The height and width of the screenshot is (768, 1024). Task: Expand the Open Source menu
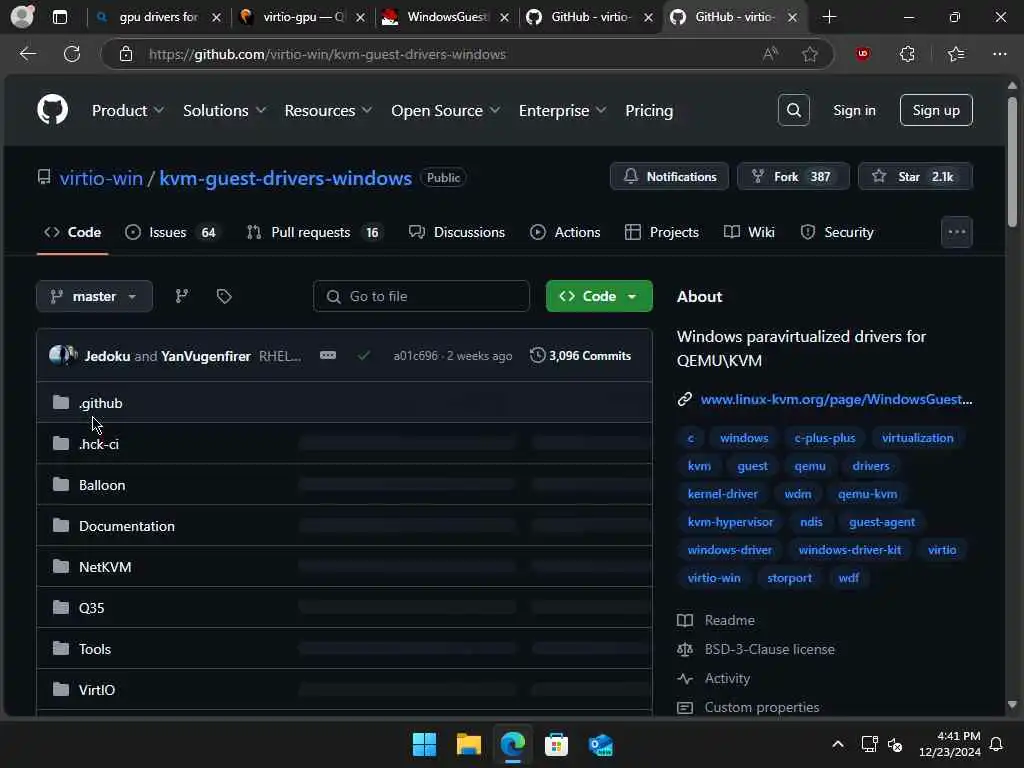click(445, 110)
